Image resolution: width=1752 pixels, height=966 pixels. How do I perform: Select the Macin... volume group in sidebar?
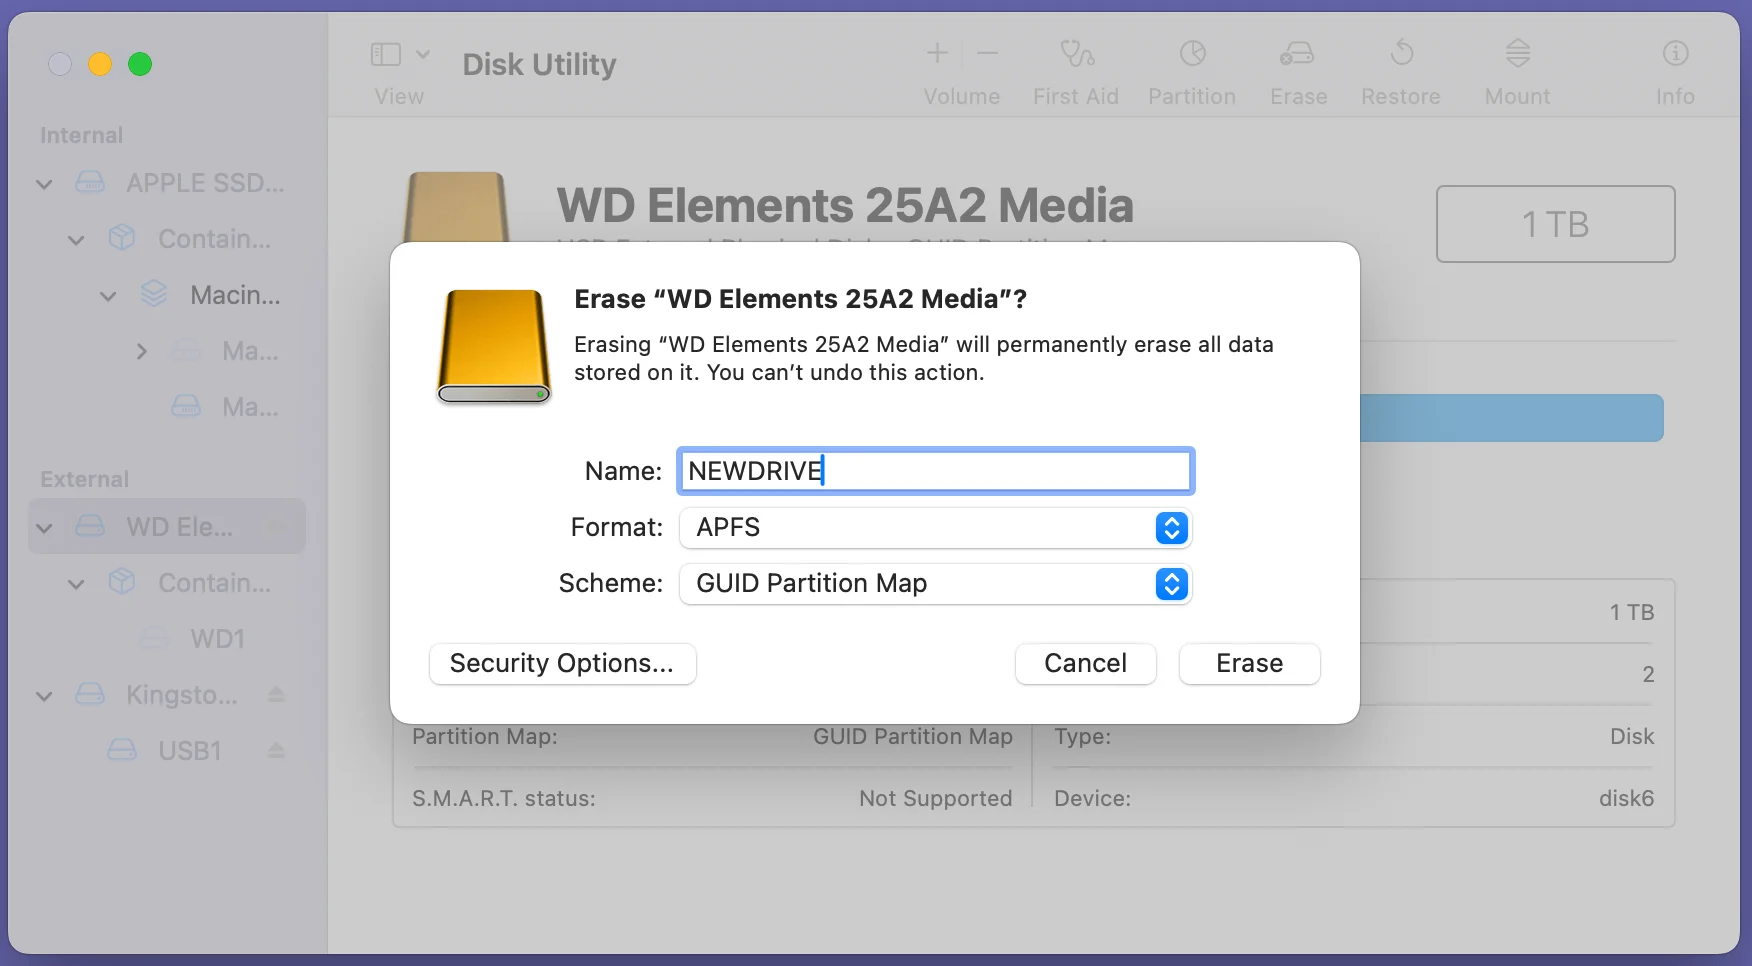[x=235, y=295]
